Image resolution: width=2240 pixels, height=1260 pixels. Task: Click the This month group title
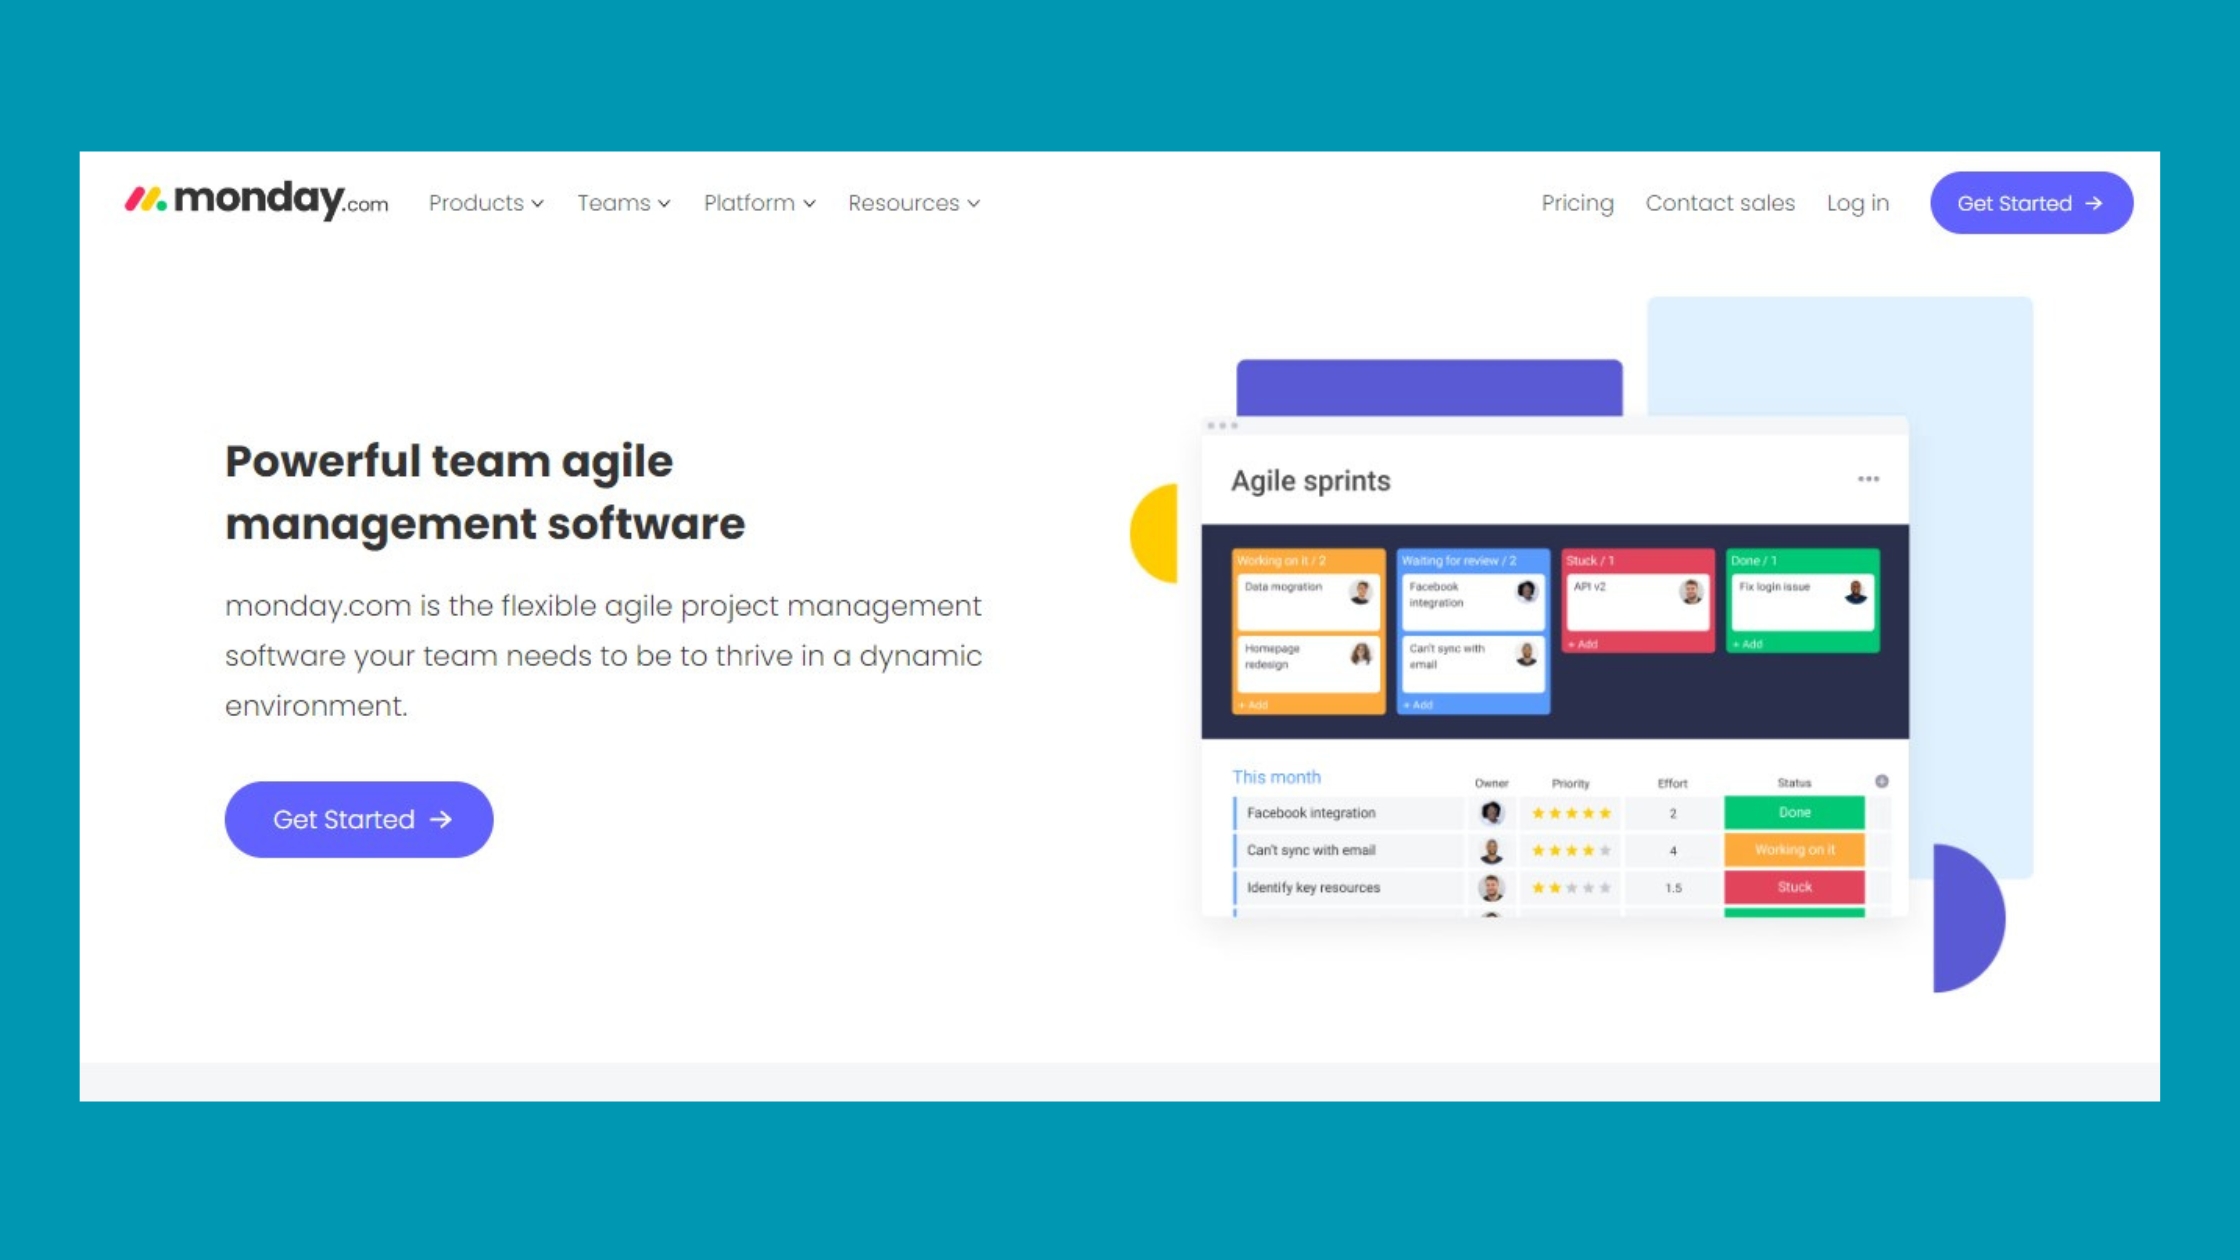(1276, 777)
